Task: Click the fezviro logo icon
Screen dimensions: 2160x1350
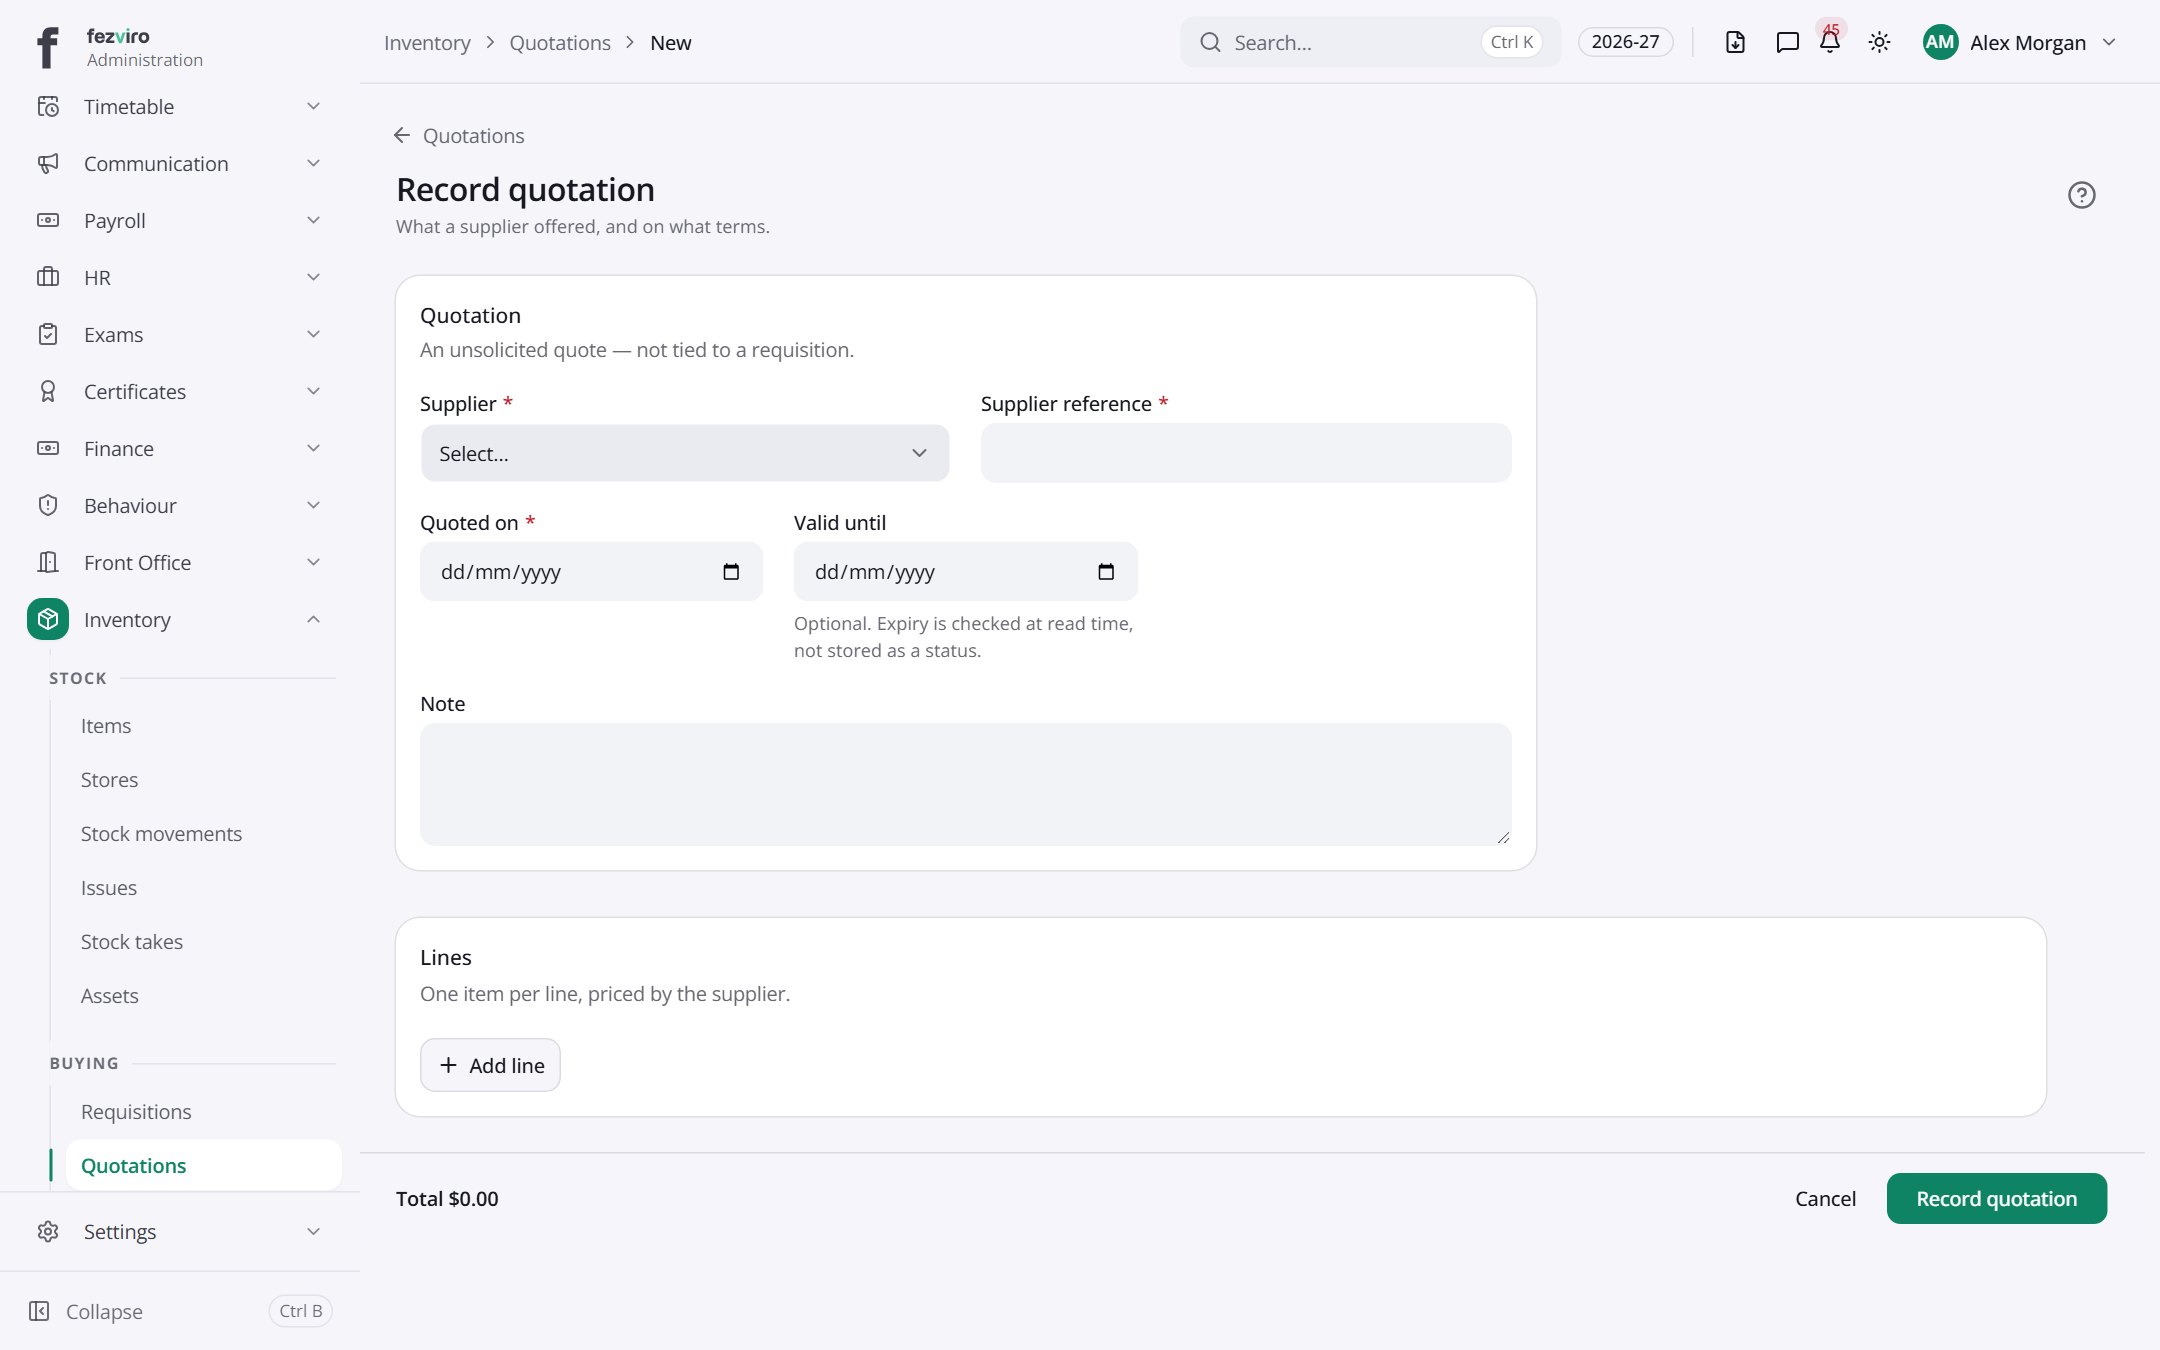Action: [x=47, y=47]
